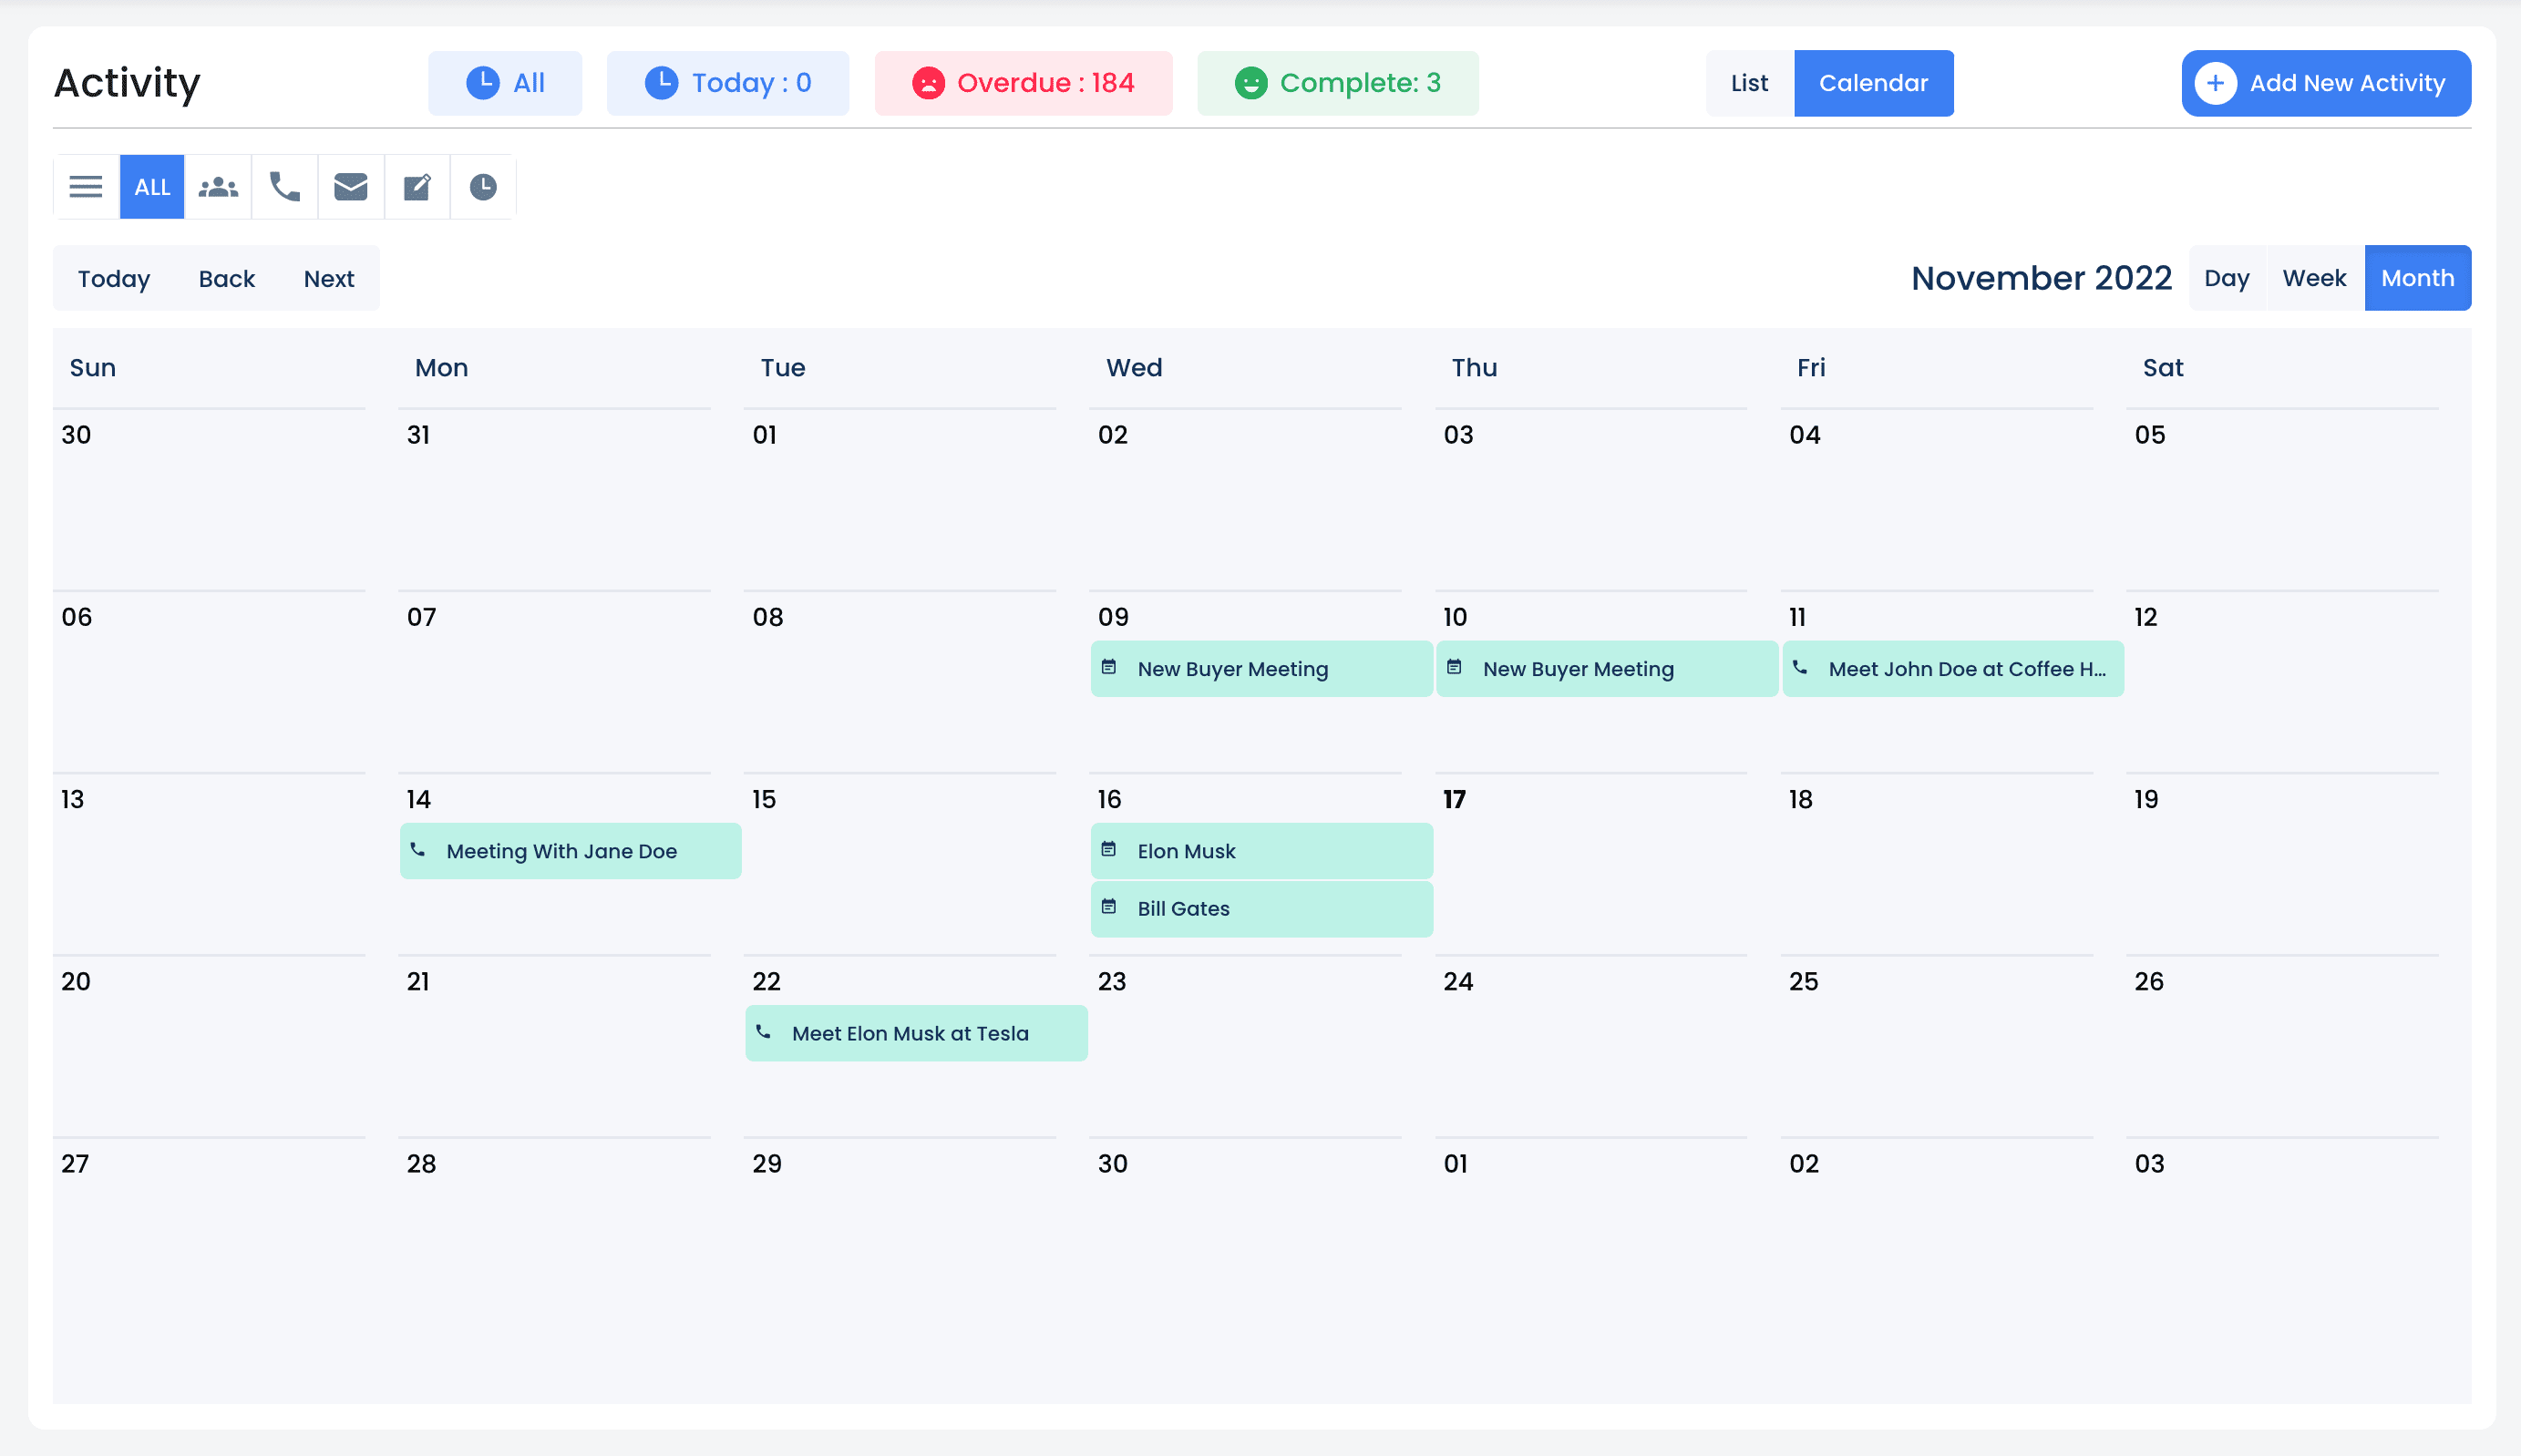
Task: Go Back to previous month
Action: (227, 279)
